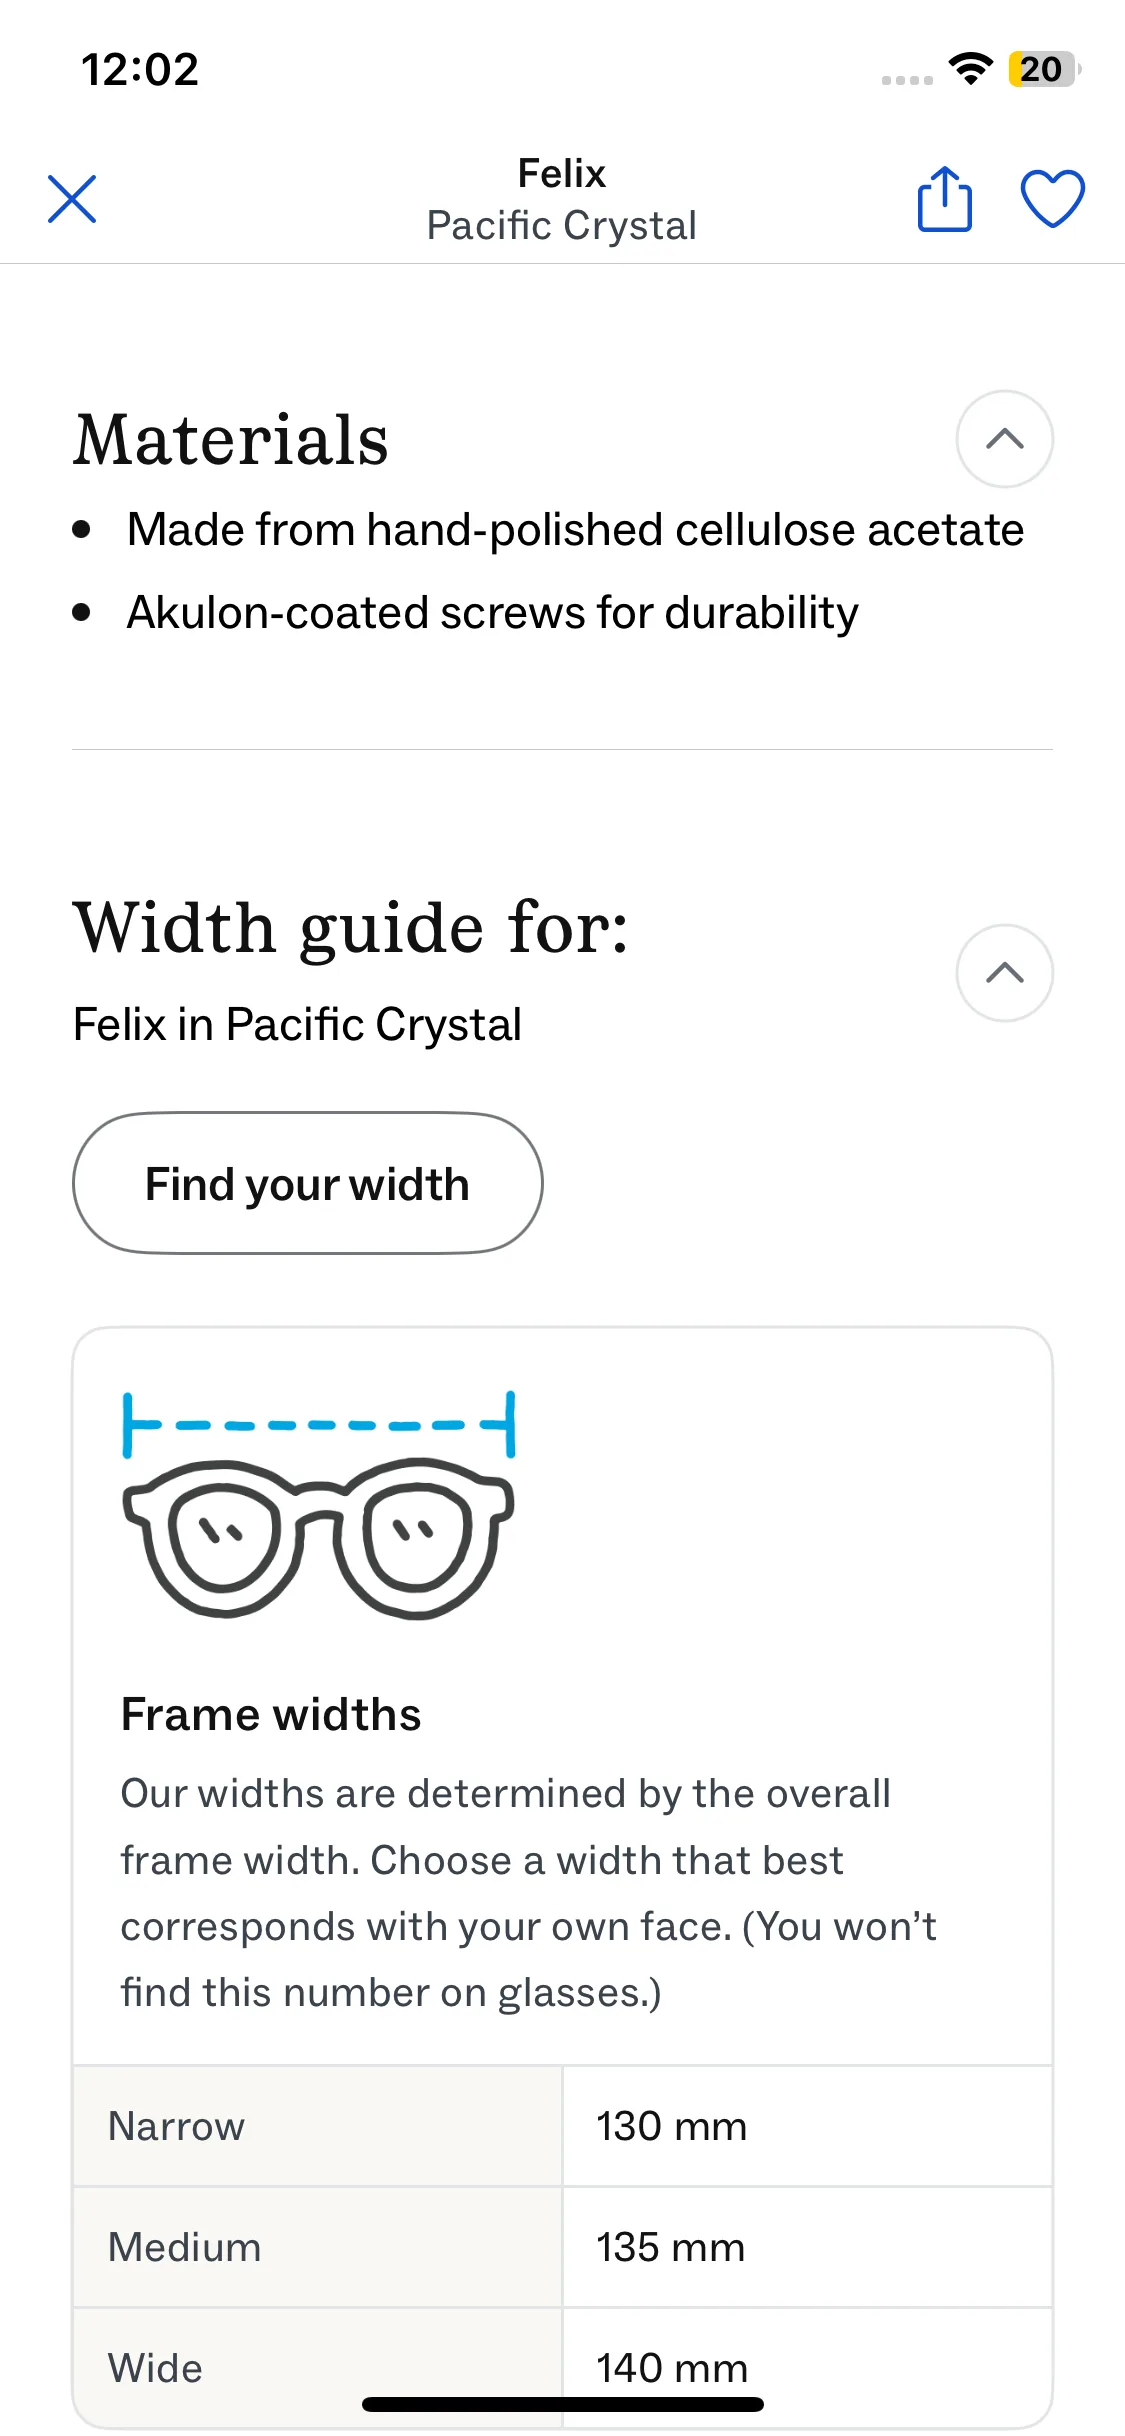Tap the Wi-Fi status icon
The width and height of the screenshot is (1125, 2436).
(970, 69)
